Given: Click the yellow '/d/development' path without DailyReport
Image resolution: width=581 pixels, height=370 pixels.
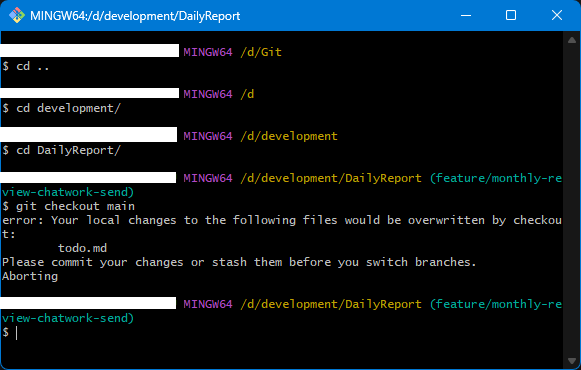Looking at the screenshot, I should click(x=289, y=136).
